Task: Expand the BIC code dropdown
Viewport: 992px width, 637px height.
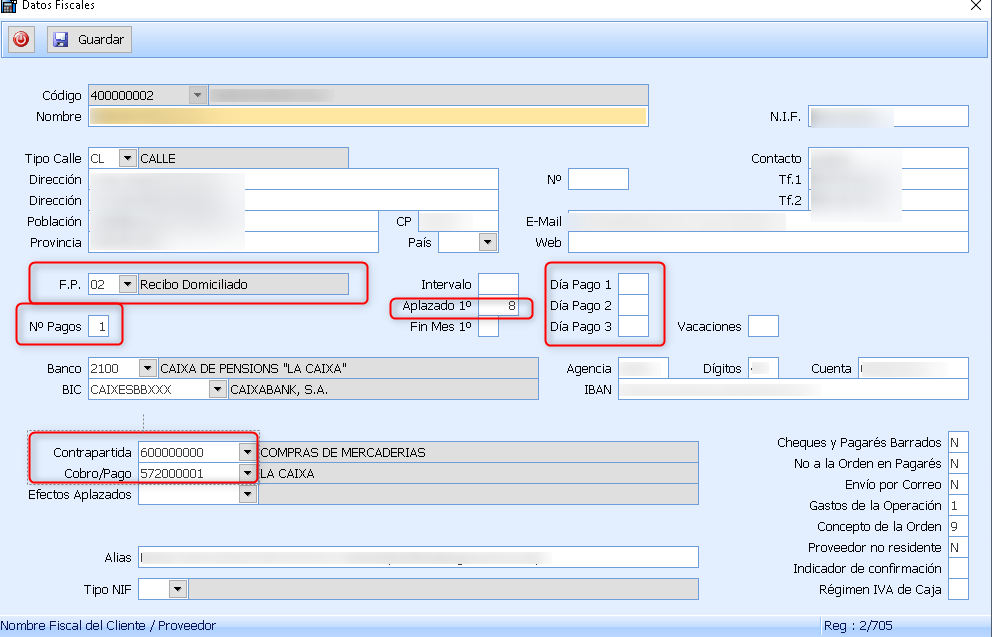Action: coord(217,389)
